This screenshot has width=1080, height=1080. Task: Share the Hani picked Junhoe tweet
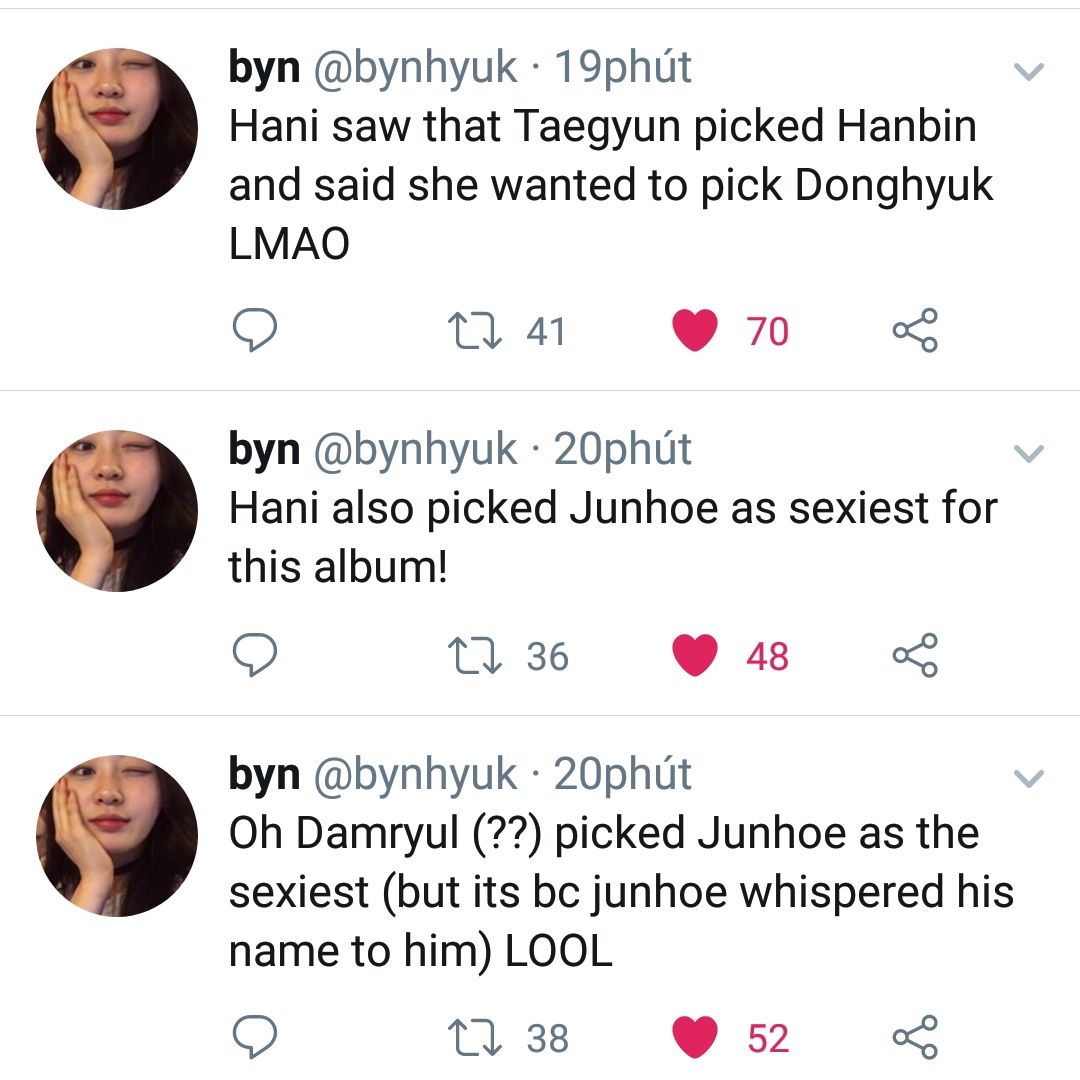click(x=915, y=656)
